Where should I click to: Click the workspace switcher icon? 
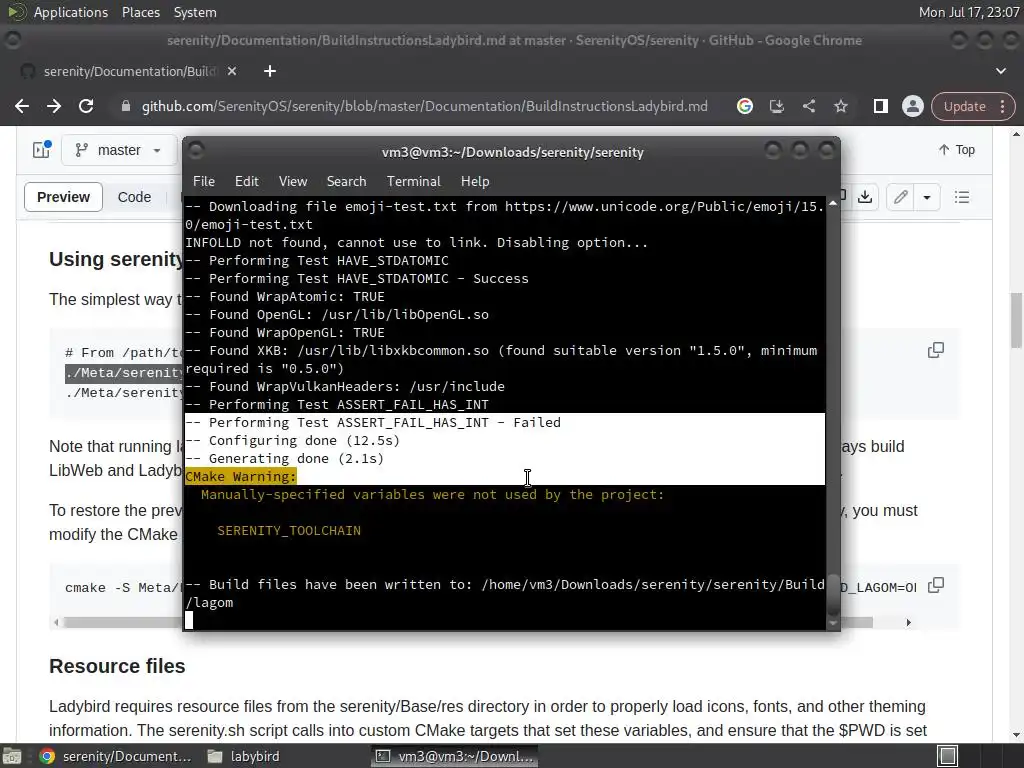click(x=948, y=756)
